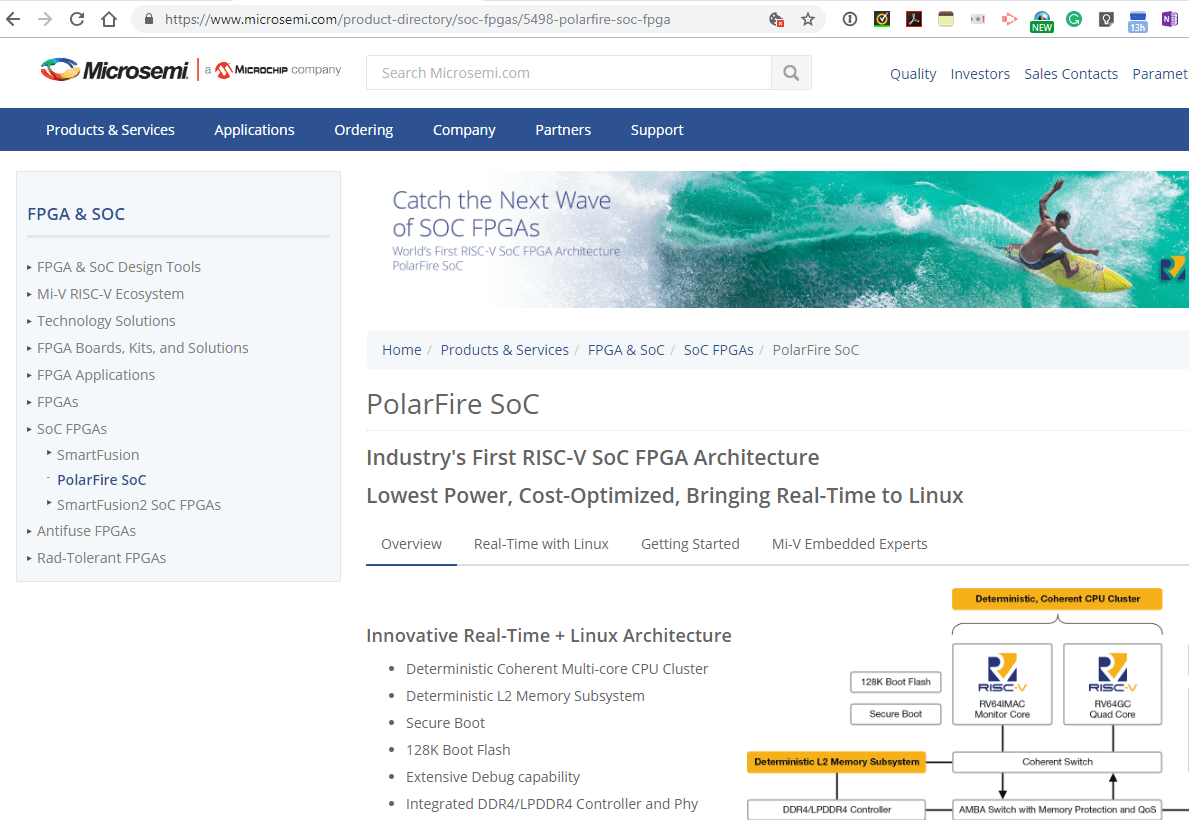The image size is (1189, 820).
Task: Click the Microsemi logo
Action: (x=115, y=70)
